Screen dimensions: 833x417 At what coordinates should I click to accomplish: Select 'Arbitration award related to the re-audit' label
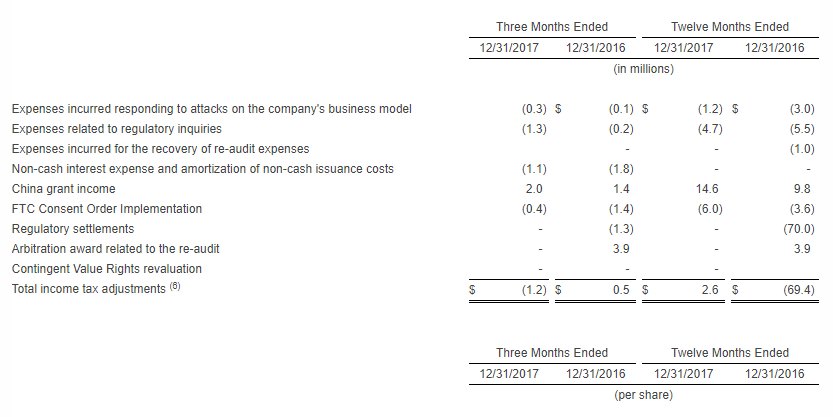point(115,249)
